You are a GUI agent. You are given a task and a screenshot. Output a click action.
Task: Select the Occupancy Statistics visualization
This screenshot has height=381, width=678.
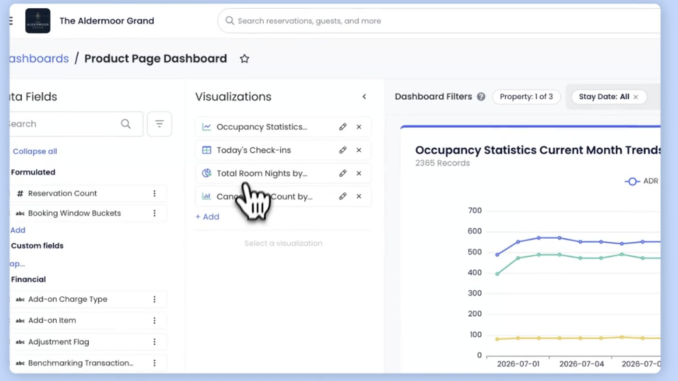(283, 127)
